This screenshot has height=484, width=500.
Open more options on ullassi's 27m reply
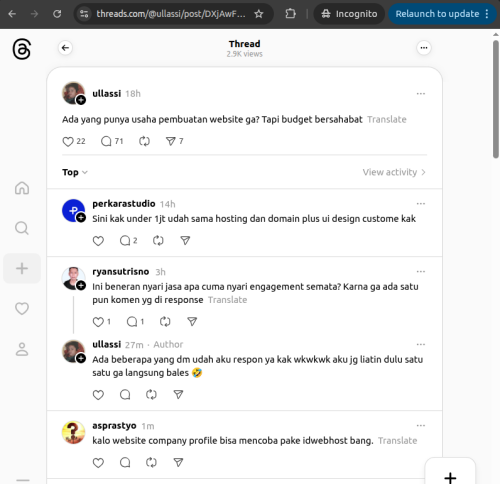point(421,344)
